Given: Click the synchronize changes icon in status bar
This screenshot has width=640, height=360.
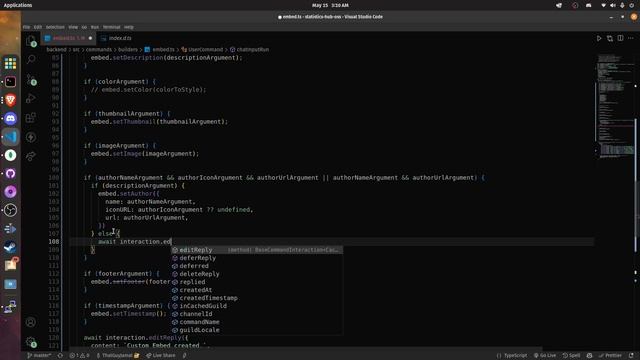Looking at the screenshot, I should [60, 356].
